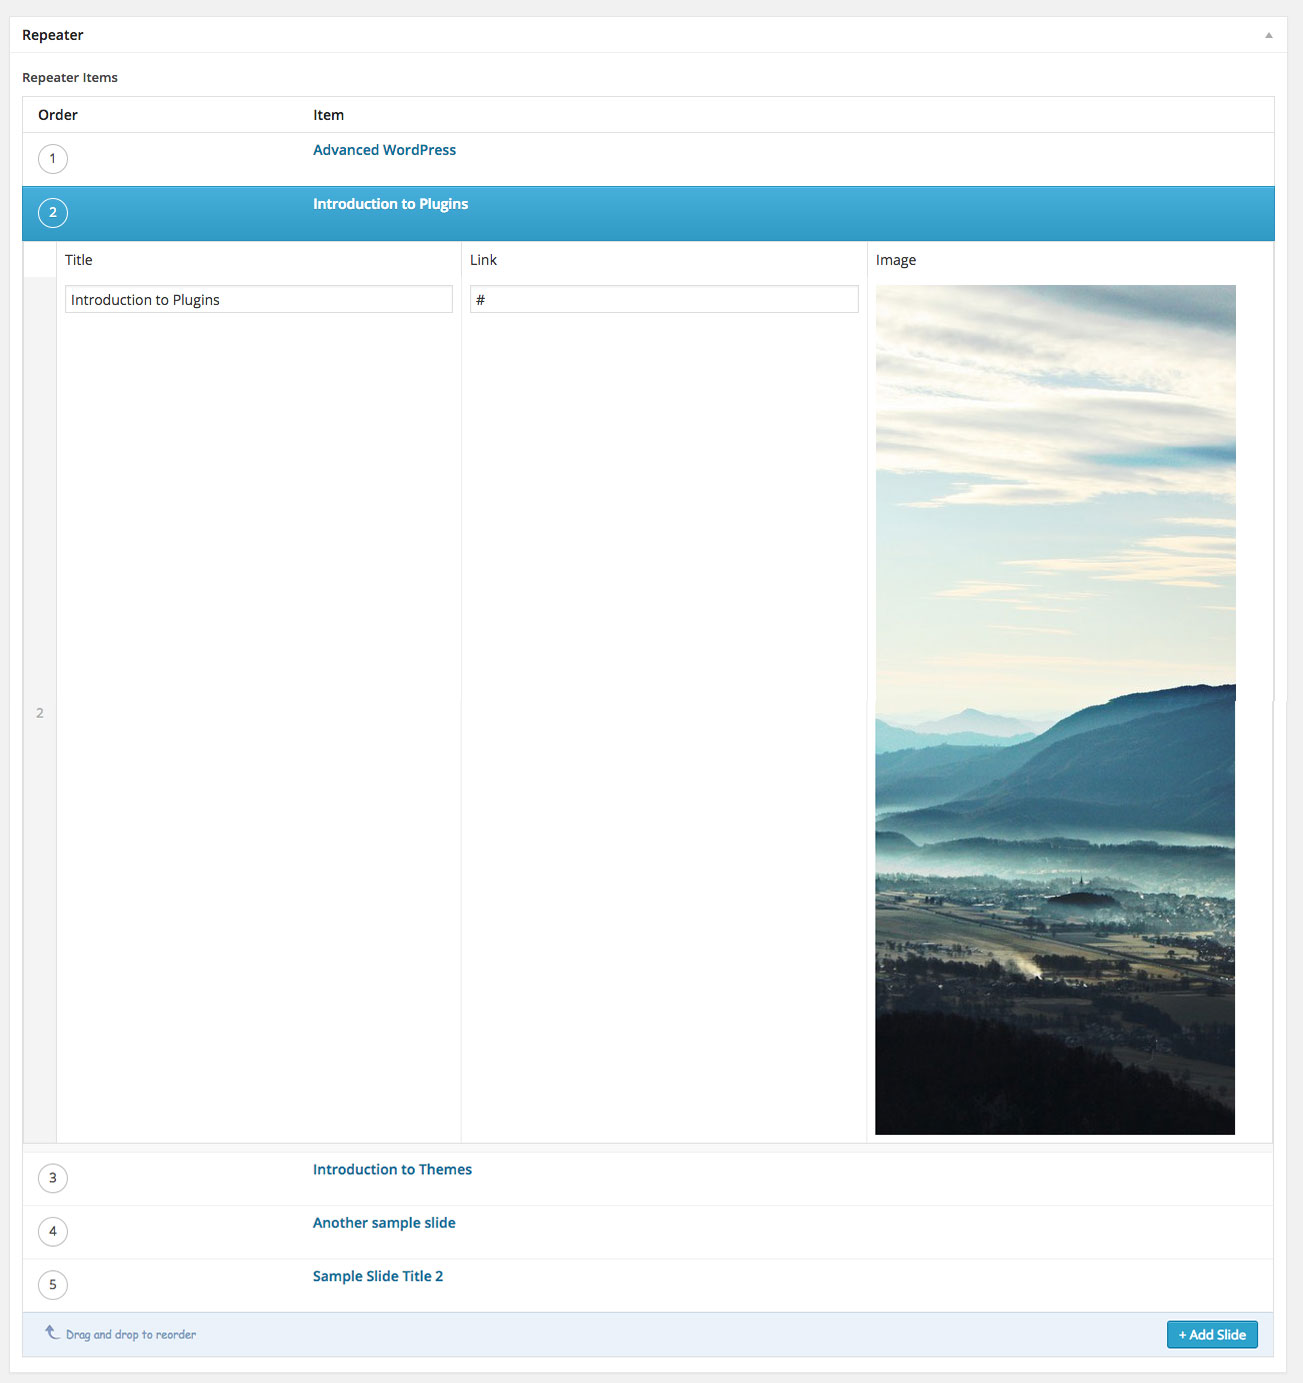Click the order number 2 circle icon
This screenshot has height=1383, width=1303.
(x=52, y=212)
